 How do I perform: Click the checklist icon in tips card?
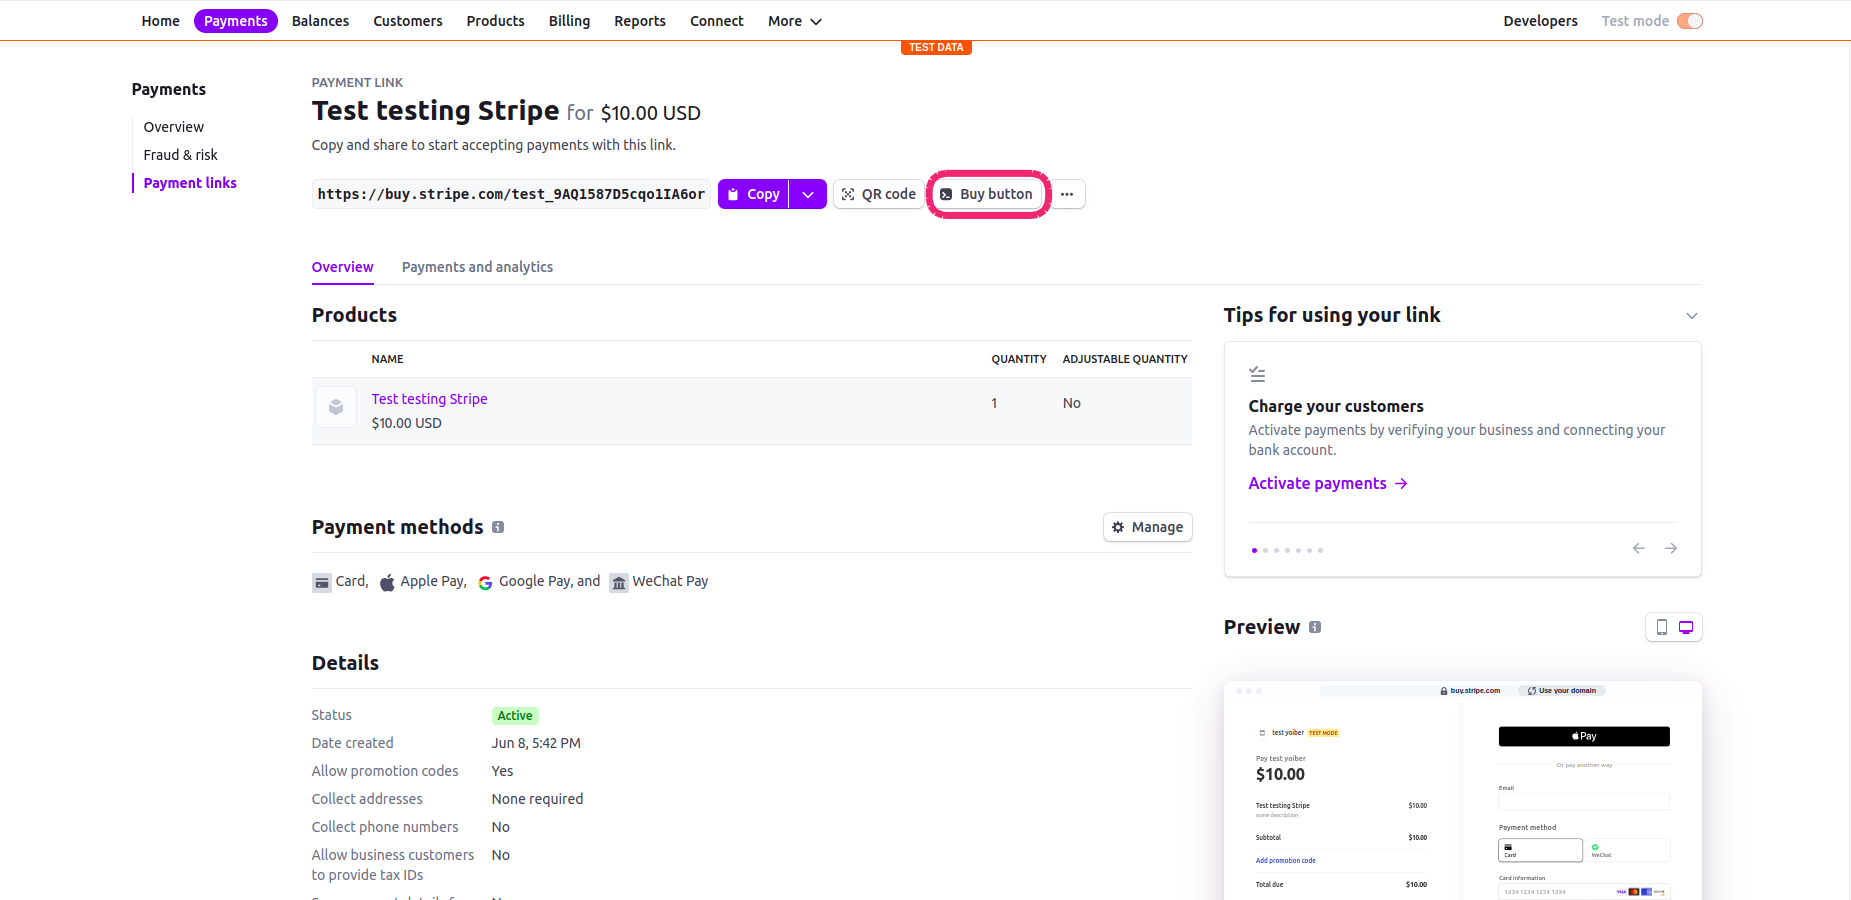(1257, 374)
